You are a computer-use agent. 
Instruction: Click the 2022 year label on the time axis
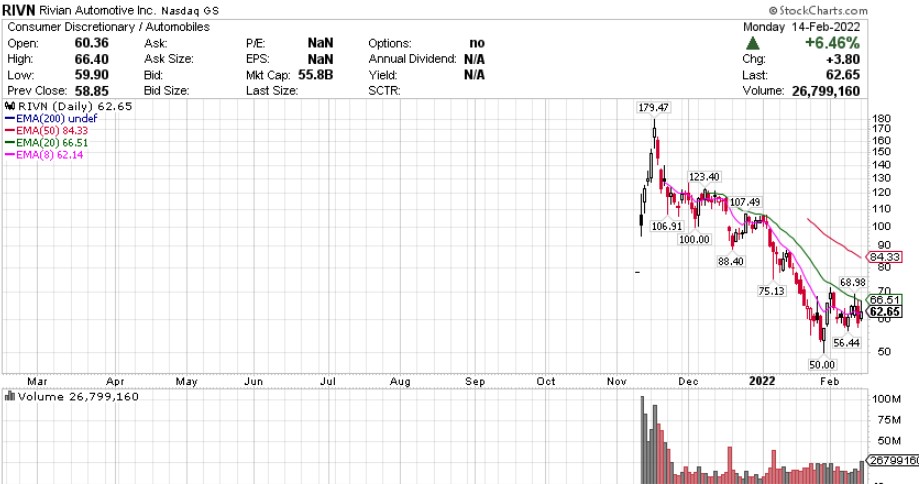[x=762, y=381]
